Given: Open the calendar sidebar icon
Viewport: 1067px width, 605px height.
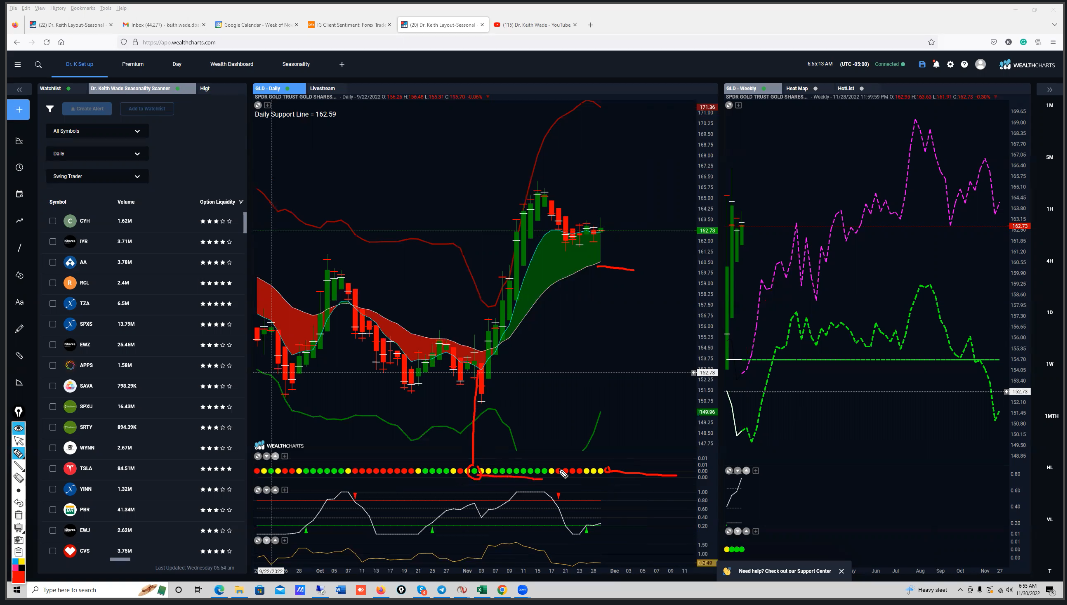Looking at the screenshot, I should pyautogui.click(x=19, y=194).
